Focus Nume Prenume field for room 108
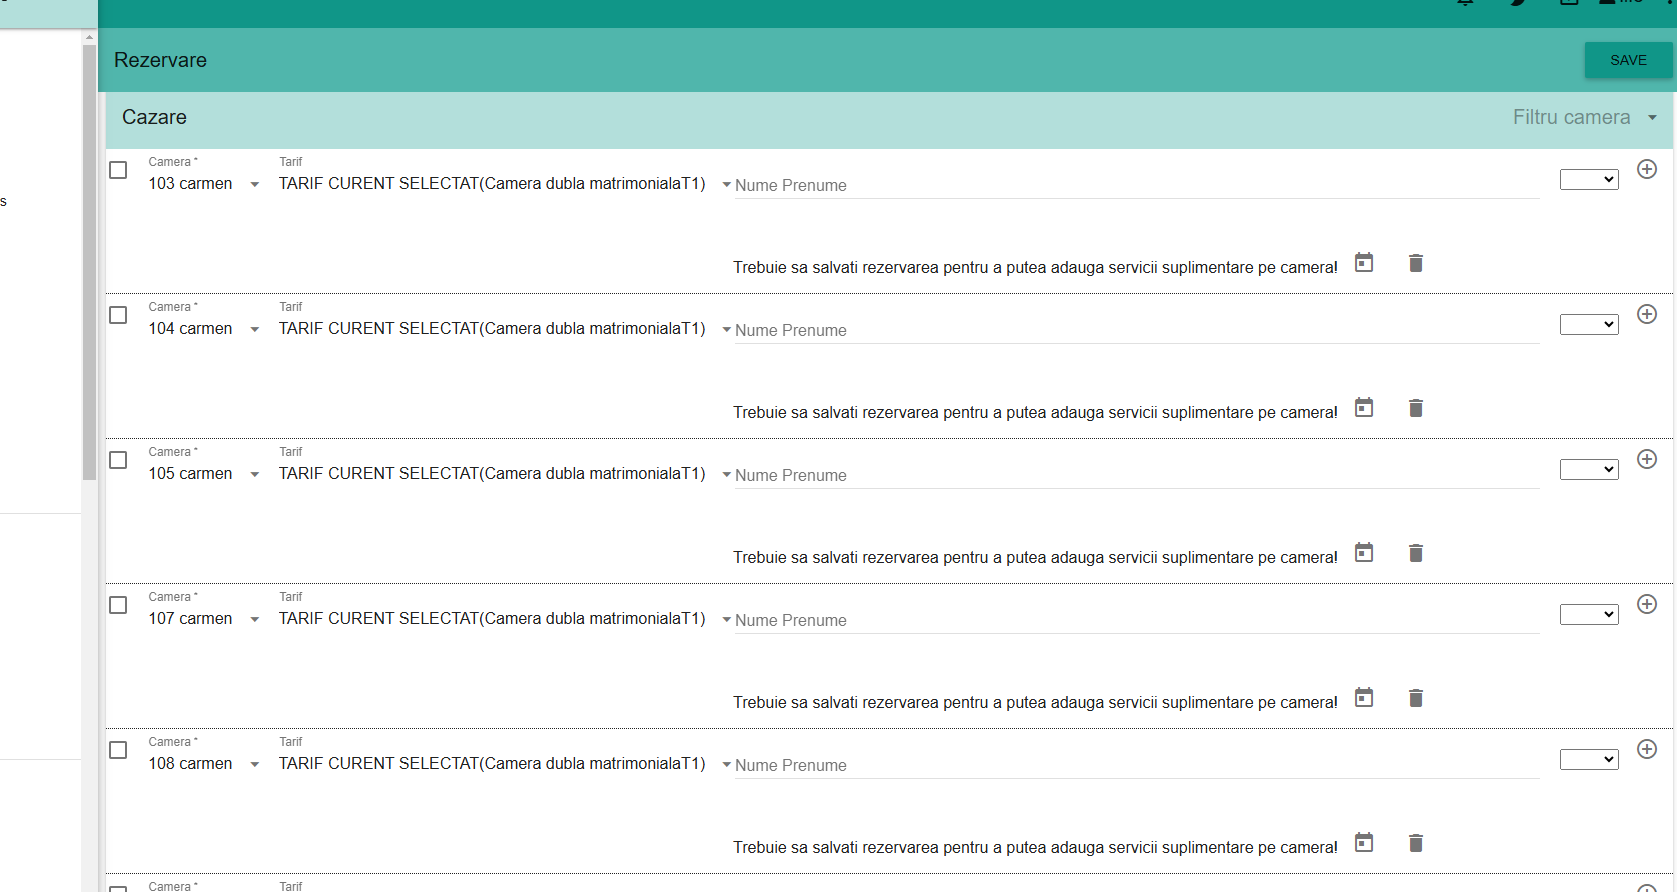The width and height of the screenshot is (1677, 892). [x=1137, y=765]
